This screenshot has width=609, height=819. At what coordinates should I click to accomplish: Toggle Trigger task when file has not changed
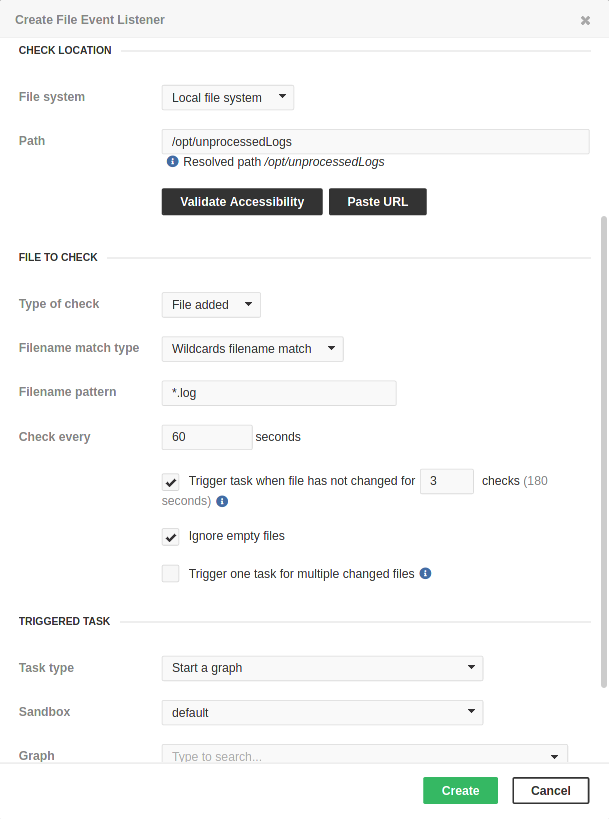tap(171, 482)
